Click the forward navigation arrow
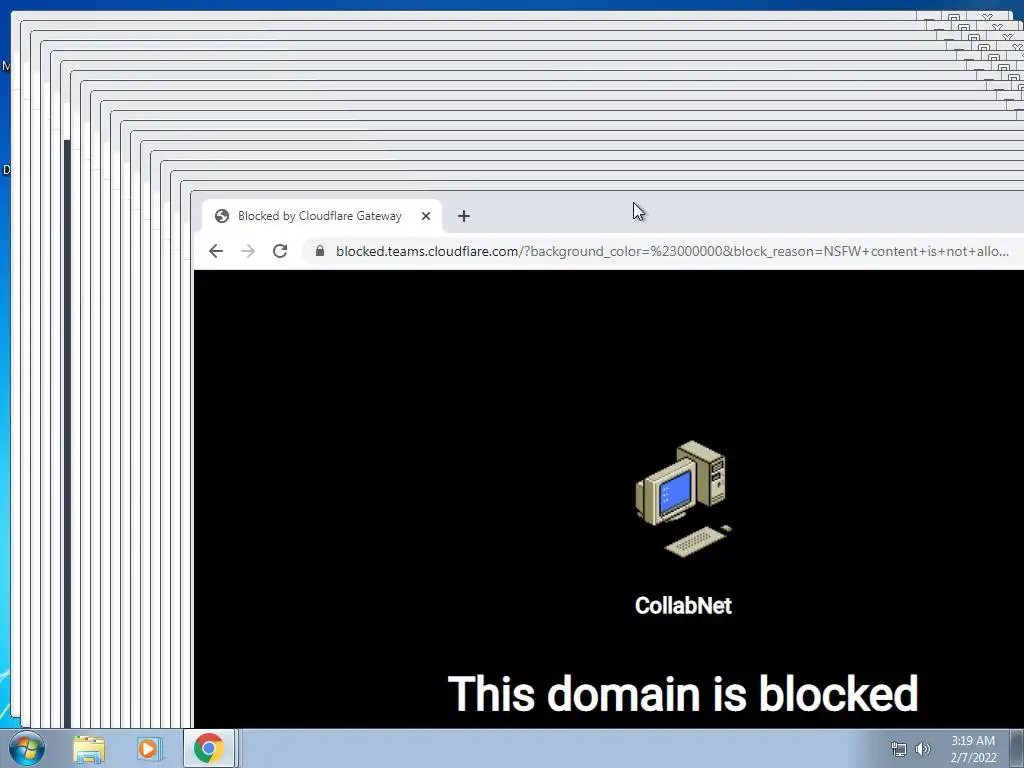The width and height of the screenshot is (1024, 768). (x=248, y=251)
